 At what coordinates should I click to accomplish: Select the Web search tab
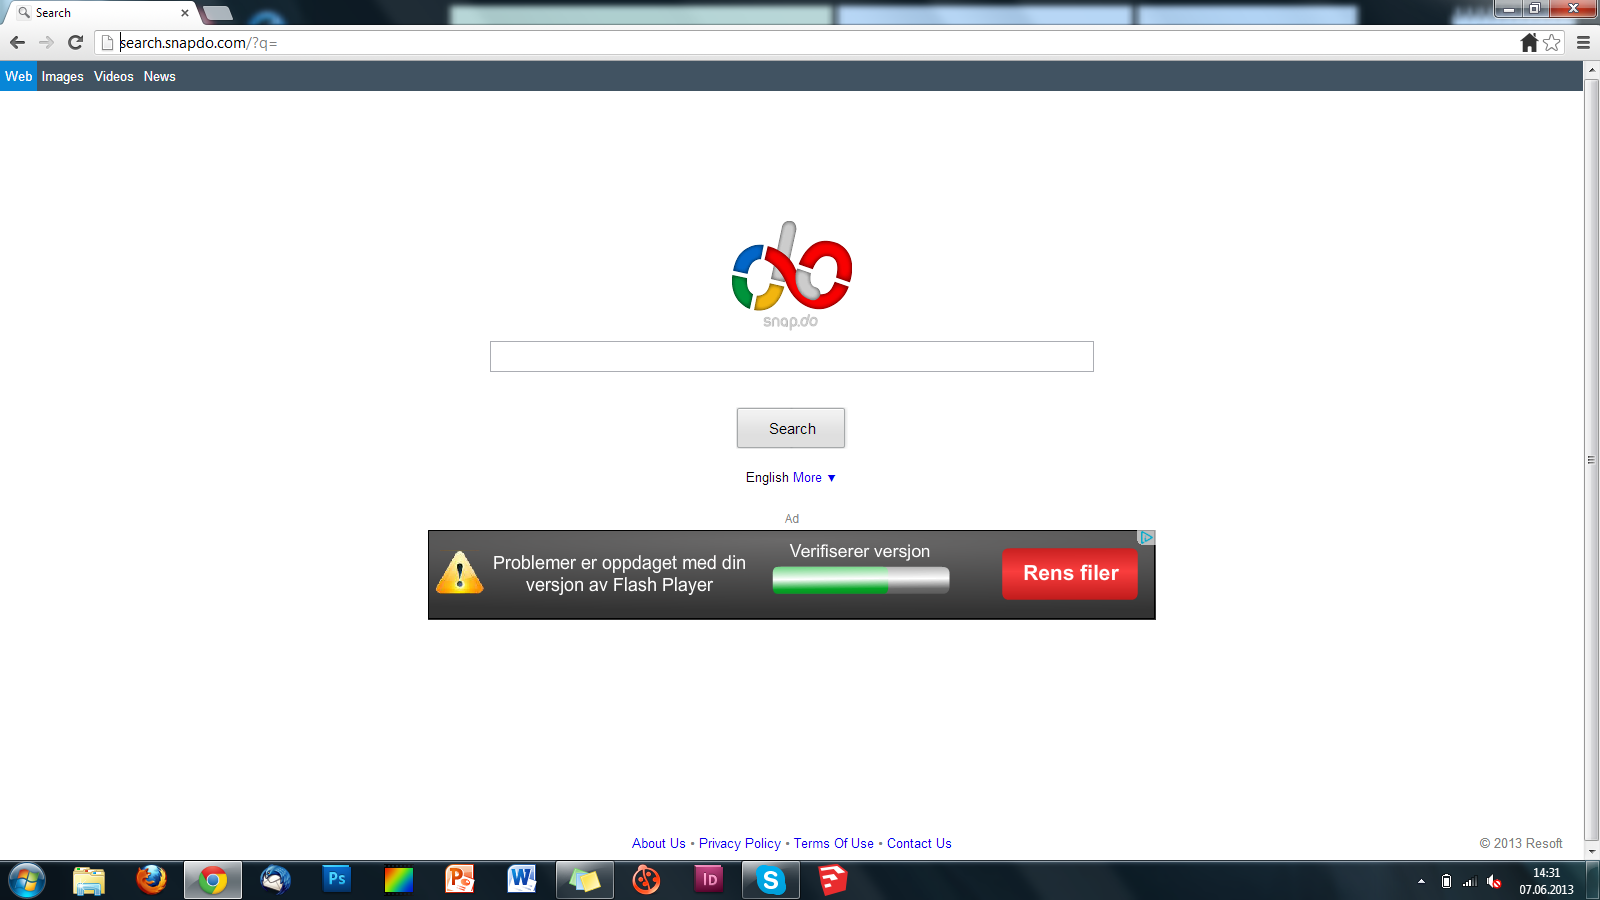(x=19, y=76)
